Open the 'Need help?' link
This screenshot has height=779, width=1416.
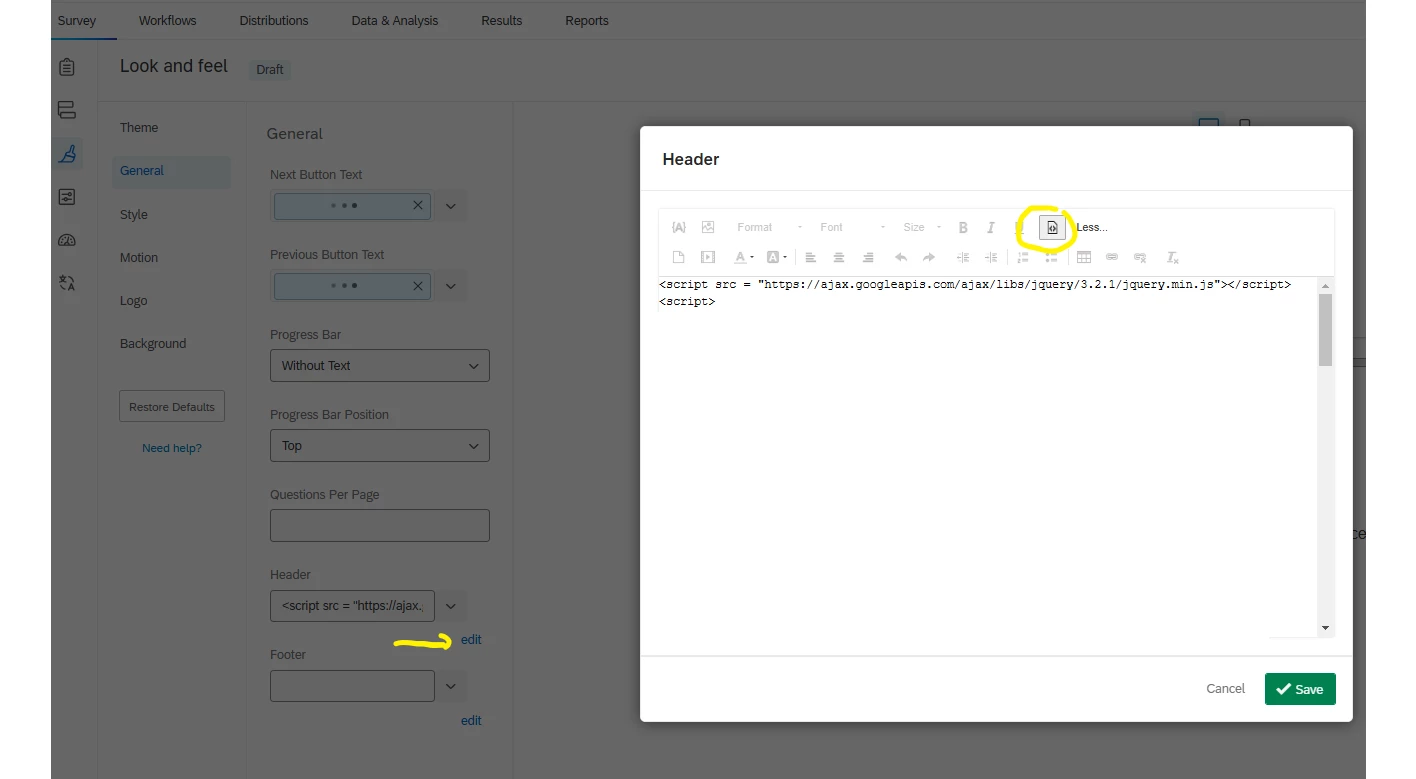(x=172, y=448)
